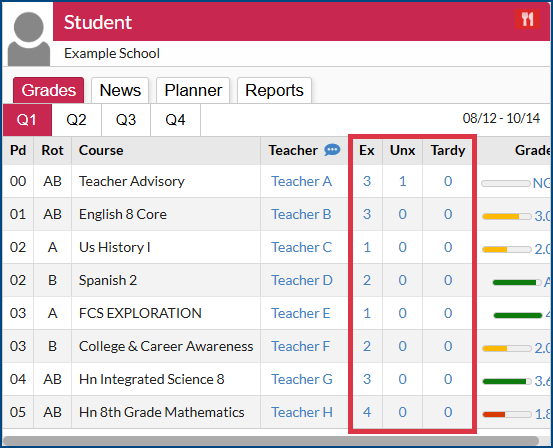Open the Planner tab
The width and height of the screenshot is (553, 448).
click(x=193, y=90)
